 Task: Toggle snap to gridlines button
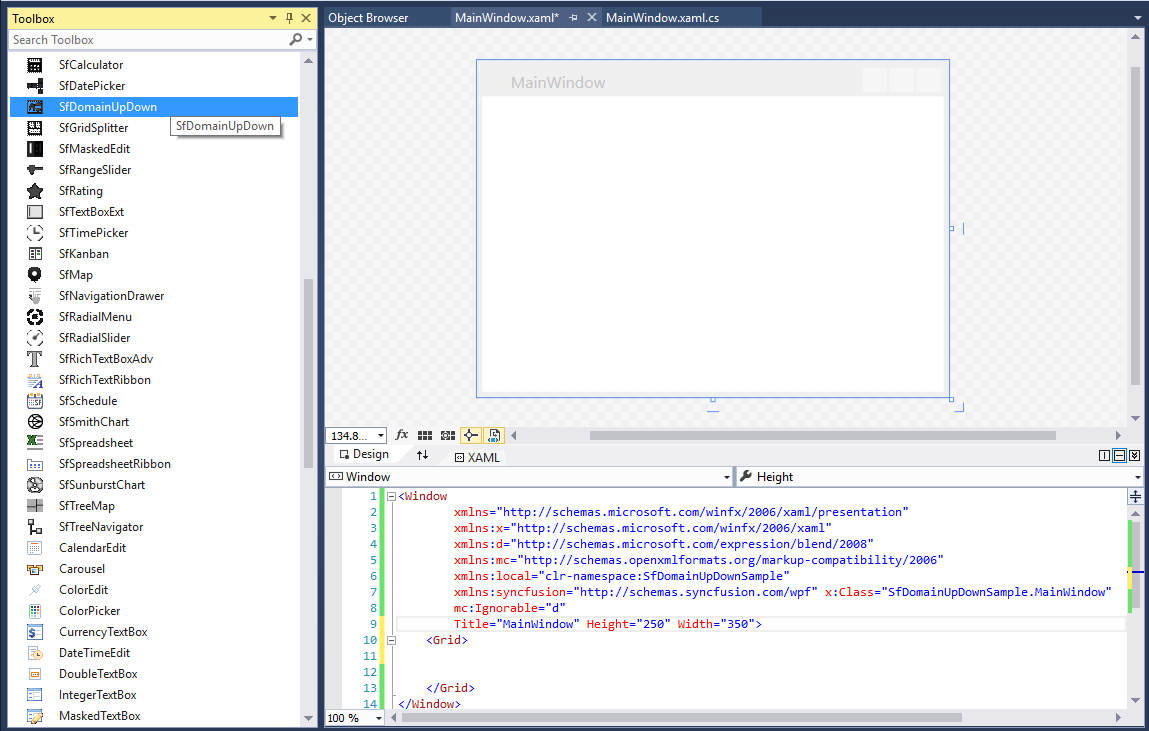[x=447, y=435]
